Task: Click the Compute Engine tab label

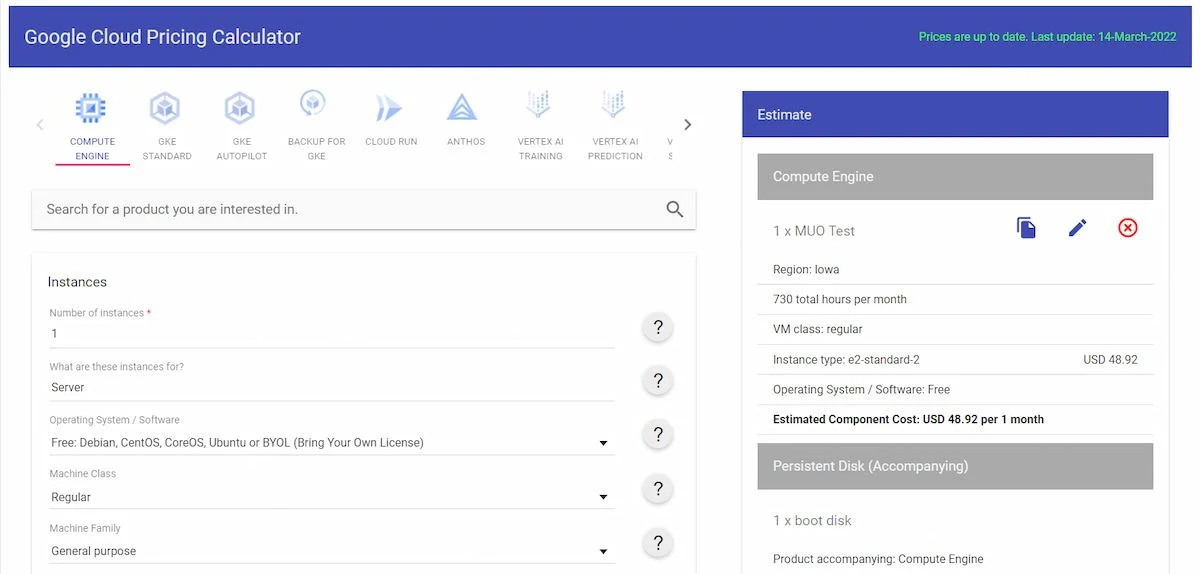Action: coord(92,149)
